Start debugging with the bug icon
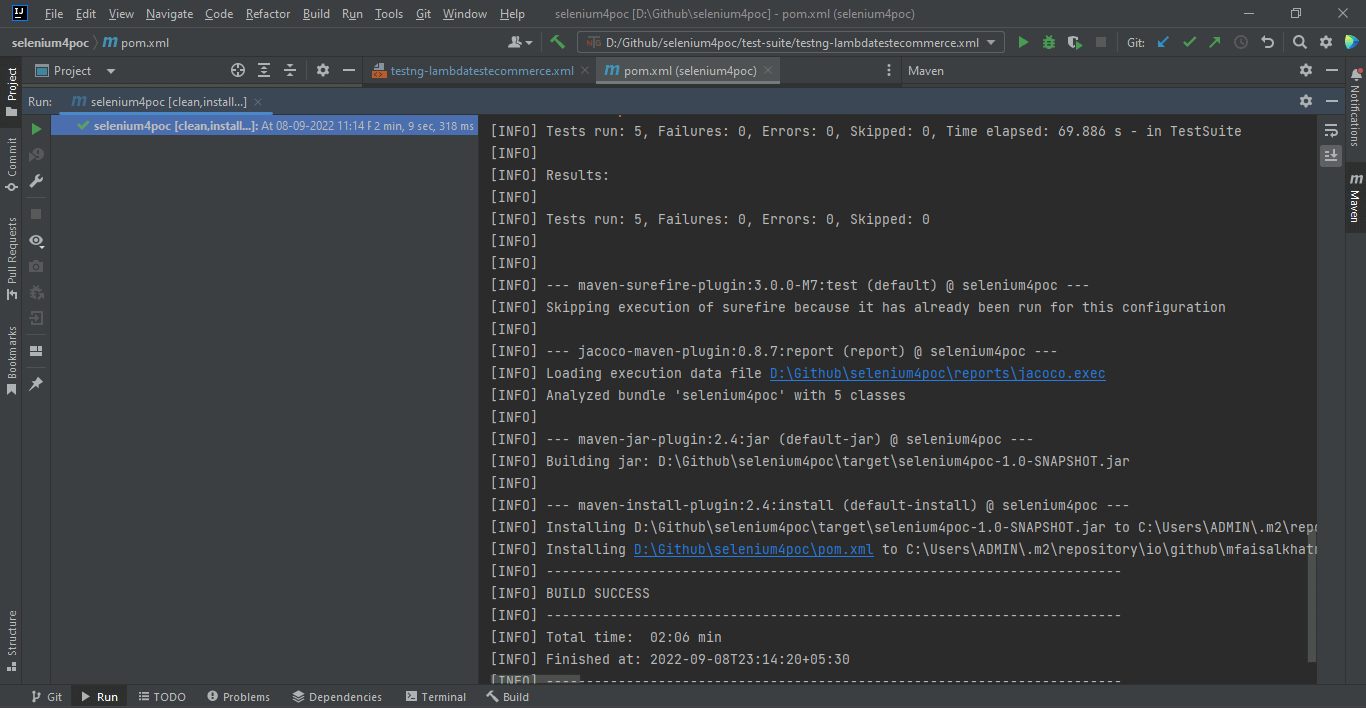1366x708 pixels. 1047,42
